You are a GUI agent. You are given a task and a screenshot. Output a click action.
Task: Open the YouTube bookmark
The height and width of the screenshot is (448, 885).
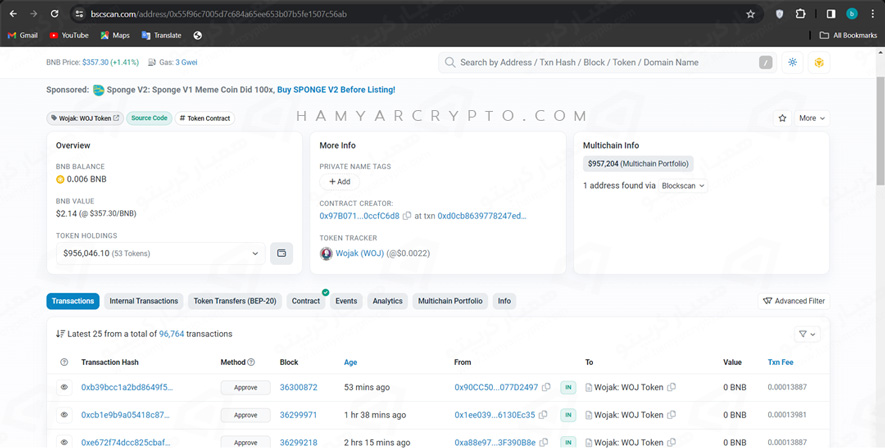click(69, 35)
